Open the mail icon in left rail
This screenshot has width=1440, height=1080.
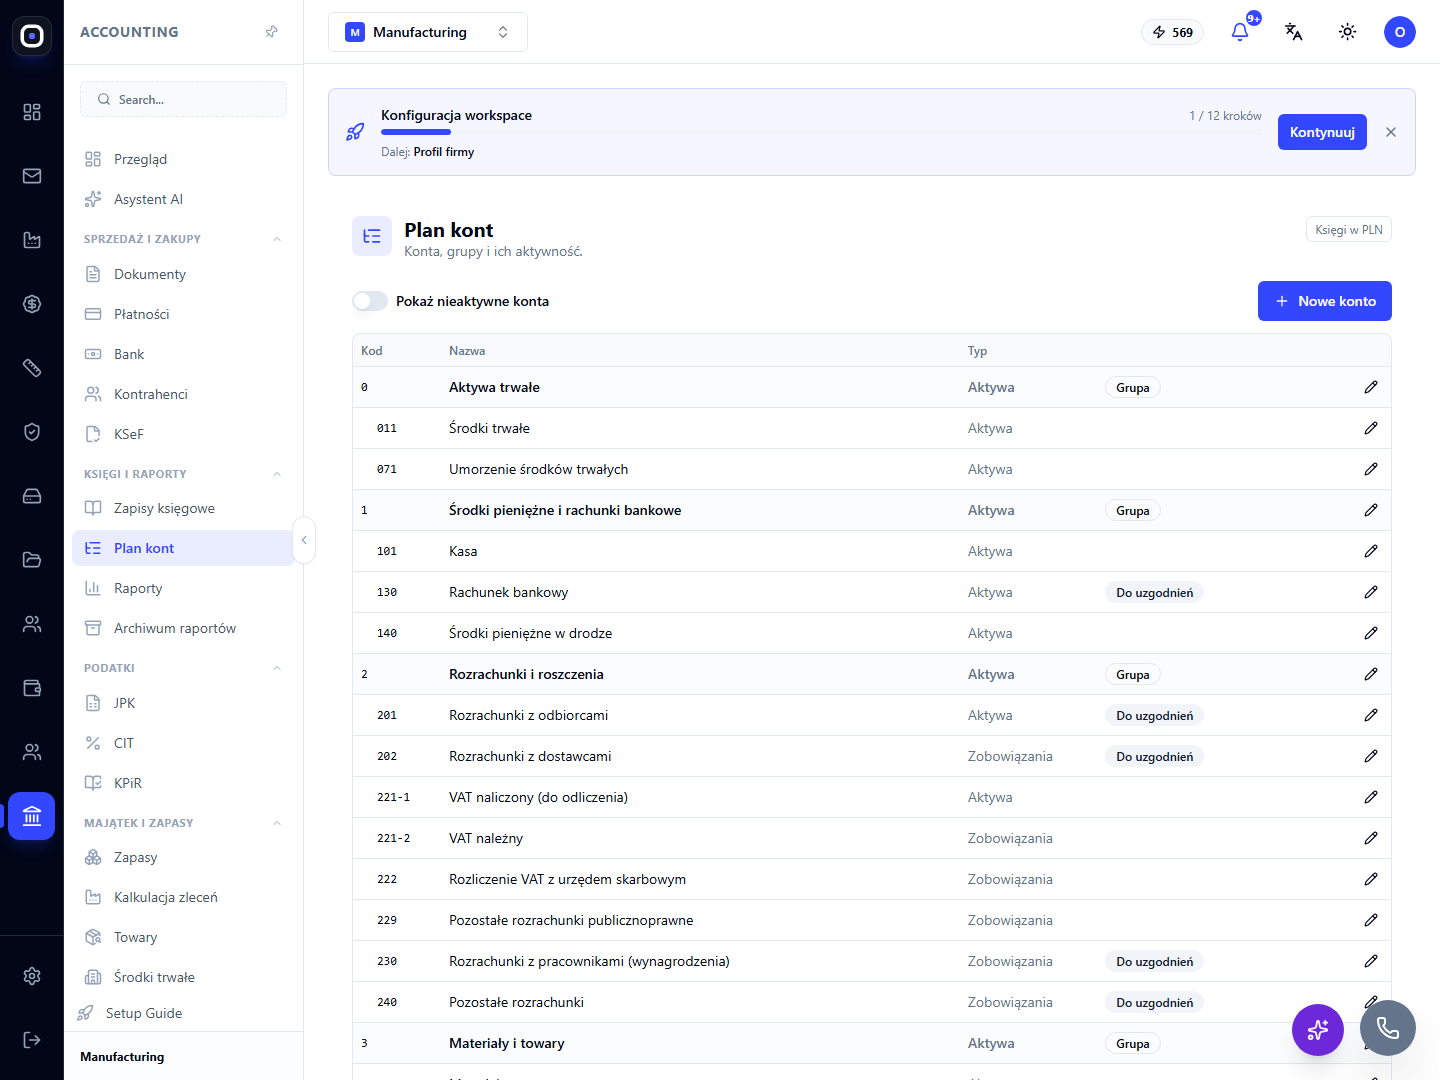pyautogui.click(x=32, y=176)
